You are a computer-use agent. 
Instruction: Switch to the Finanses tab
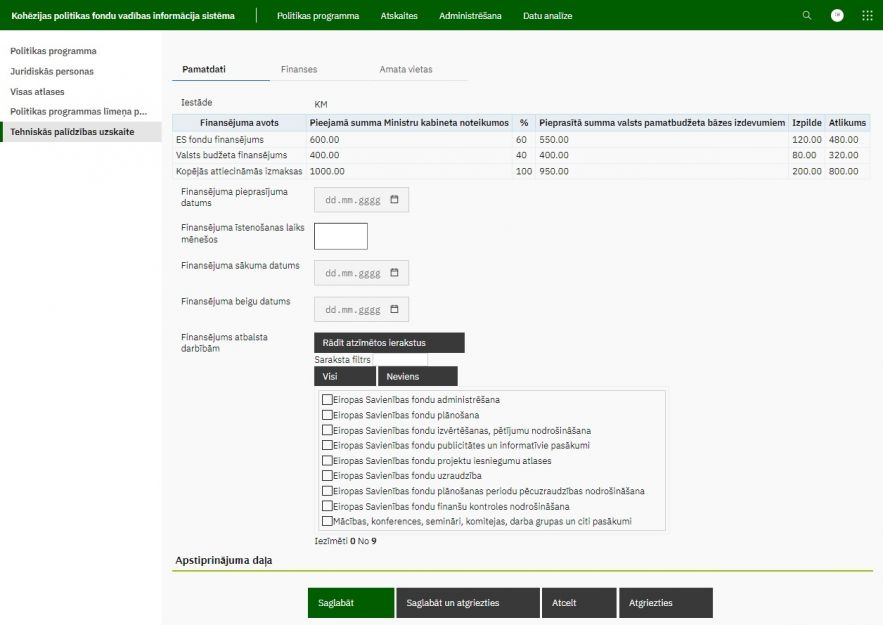(x=299, y=69)
